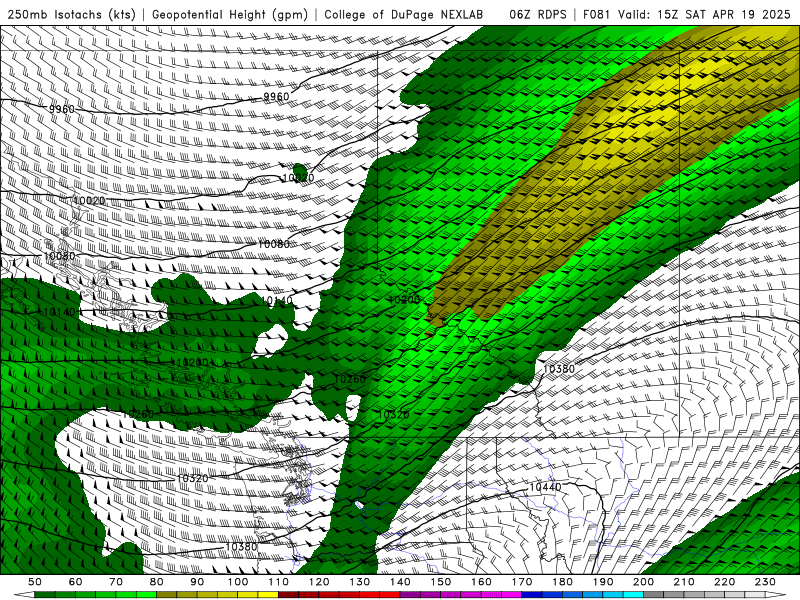Screen dimensions: 800x600
Task: Click the 9960 contour label at top center
Action: point(276,97)
